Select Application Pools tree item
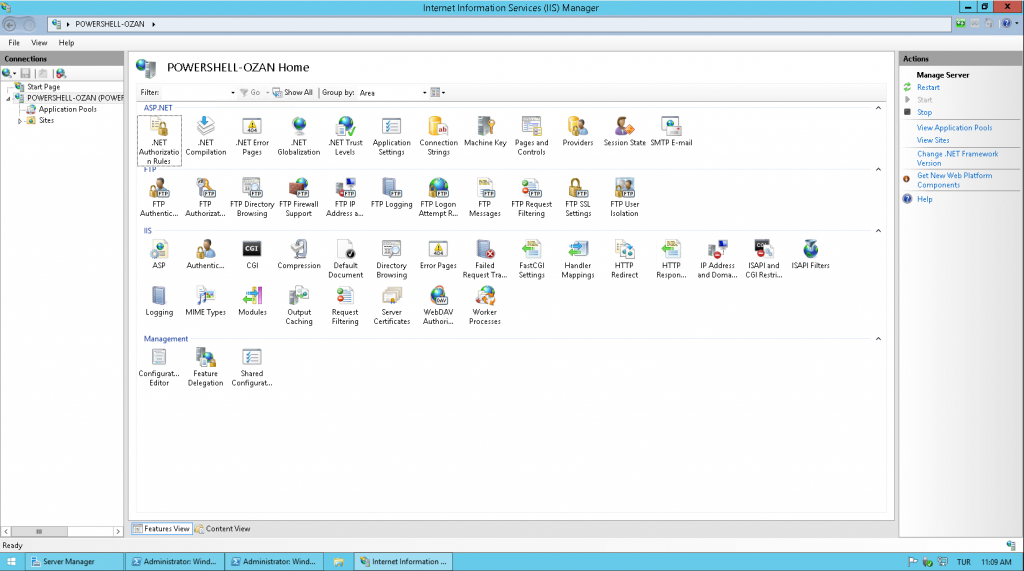 coord(67,109)
